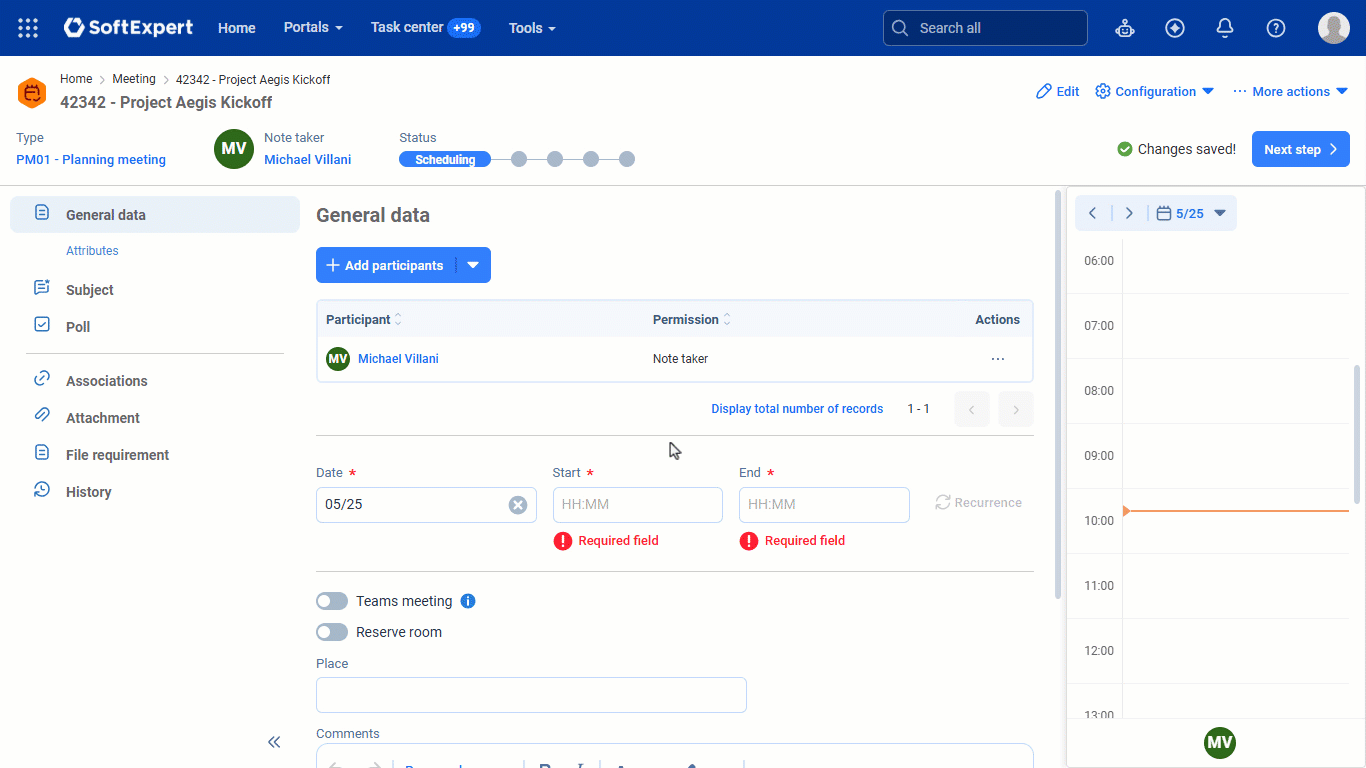Click Display total number of records link
This screenshot has height=768, width=1366.
coord(797,409)
